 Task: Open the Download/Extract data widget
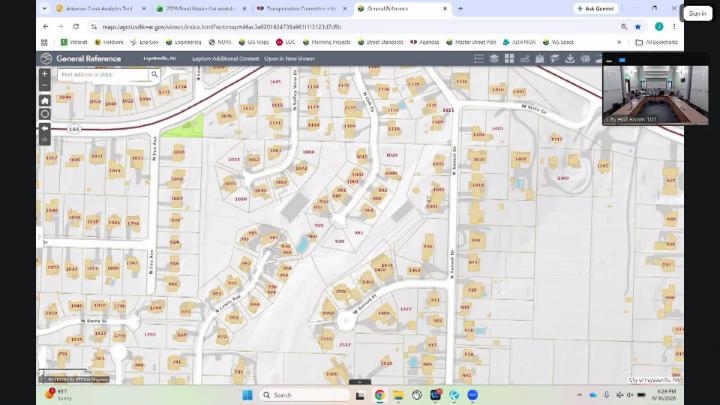[570, 58]
